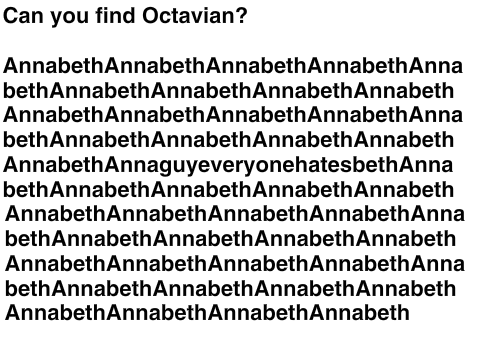
Task: Click the leading "beth" starting the second line
Action: 26,90
